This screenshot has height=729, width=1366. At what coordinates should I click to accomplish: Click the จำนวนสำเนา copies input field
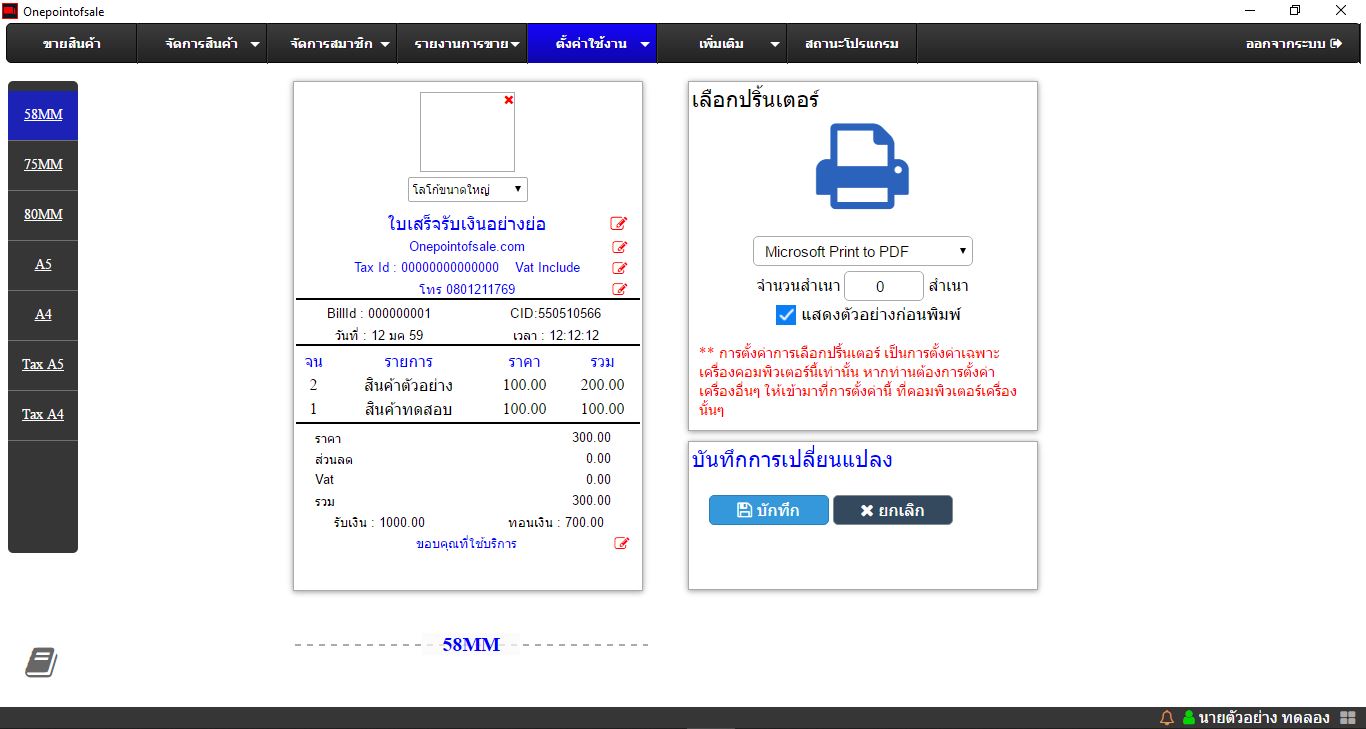click(883, 286)
